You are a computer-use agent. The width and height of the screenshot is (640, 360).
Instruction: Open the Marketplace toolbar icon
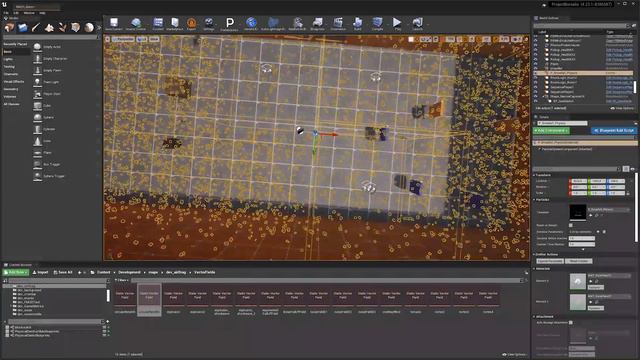[175, 24]
